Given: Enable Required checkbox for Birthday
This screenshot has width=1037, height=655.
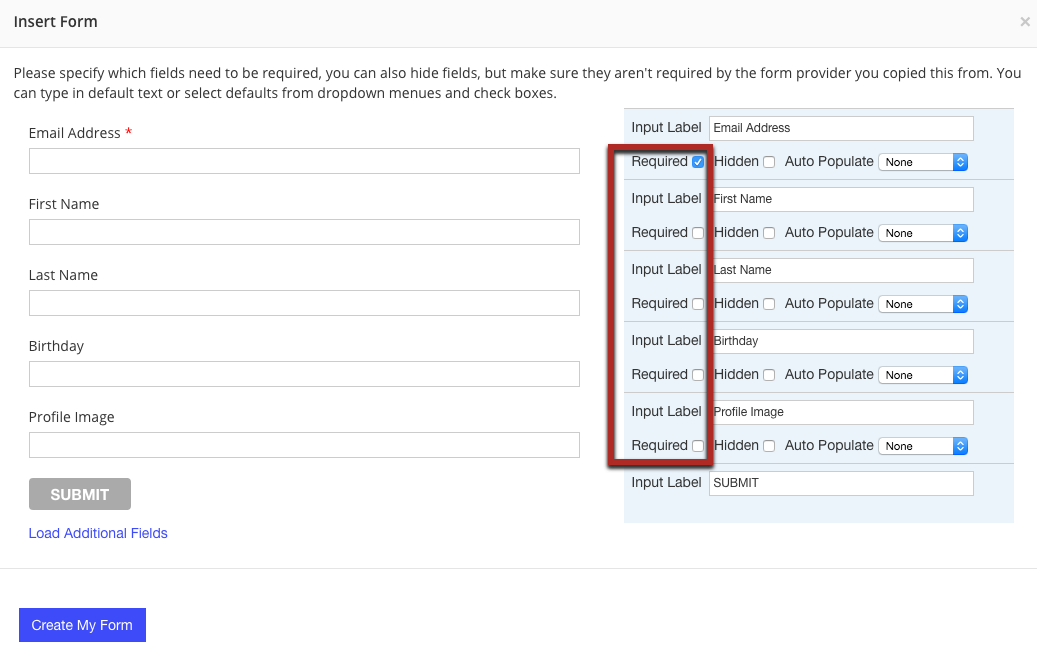Looking at the screenshot, I should 698,375.
